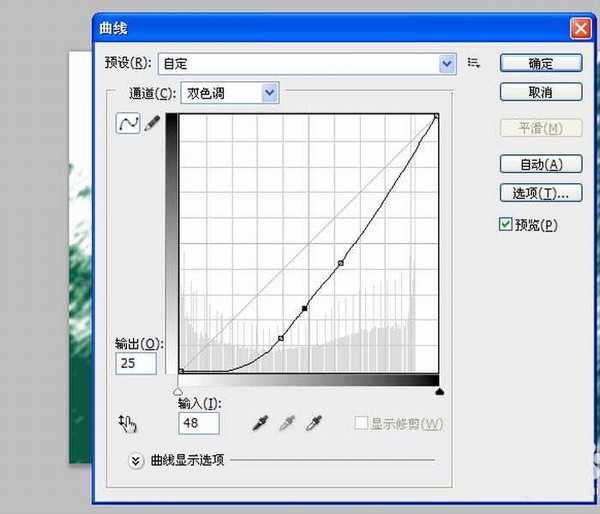Screen dimensions: 600x514
Task: Click the 自动 auto button
Action: [540, 164]
